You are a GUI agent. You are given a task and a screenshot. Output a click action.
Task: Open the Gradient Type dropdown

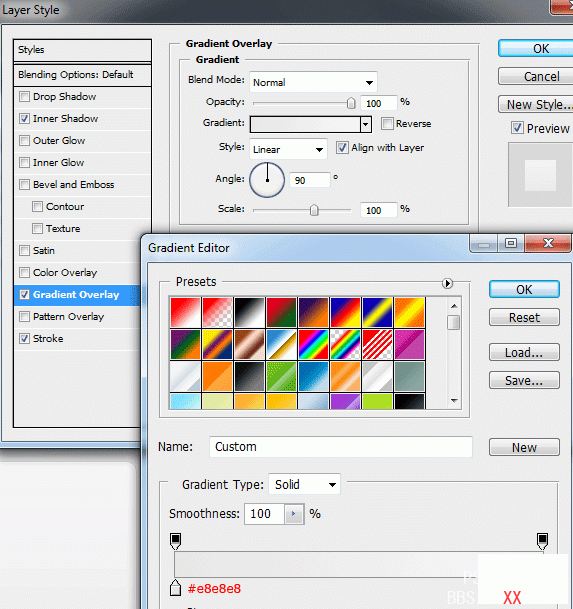coord(305,484)
